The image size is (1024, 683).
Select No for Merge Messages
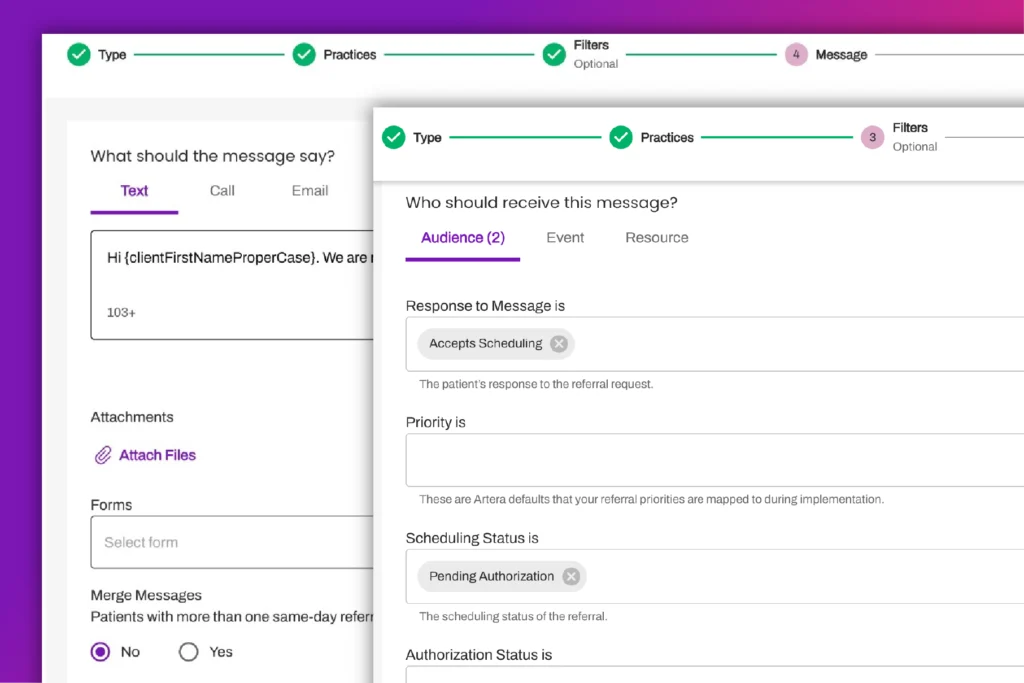[x=100, y=652]
